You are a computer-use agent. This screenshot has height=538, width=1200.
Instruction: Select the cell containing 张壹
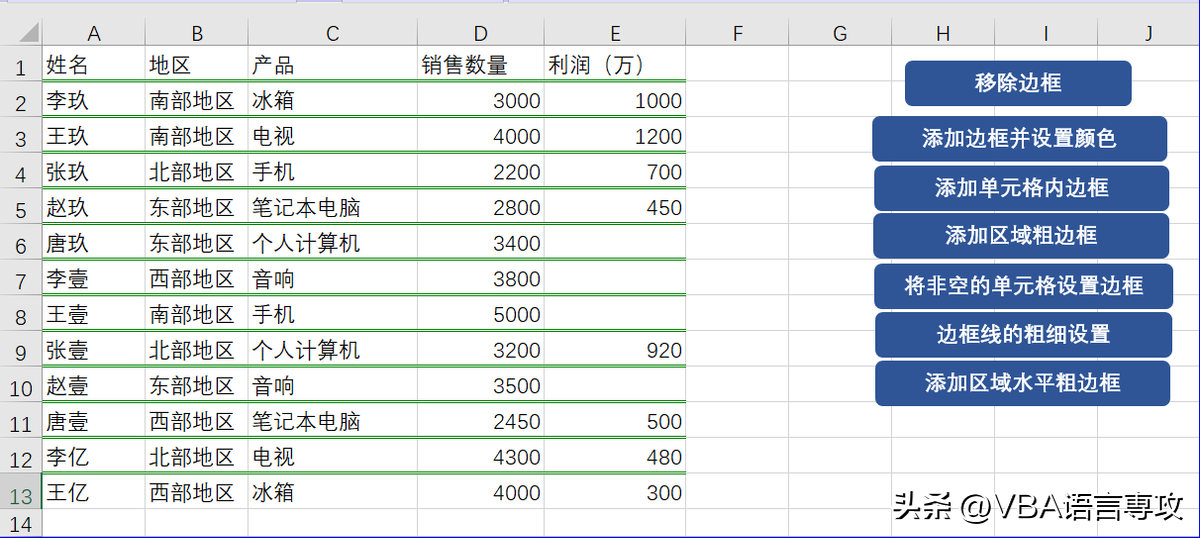point(93,350)
